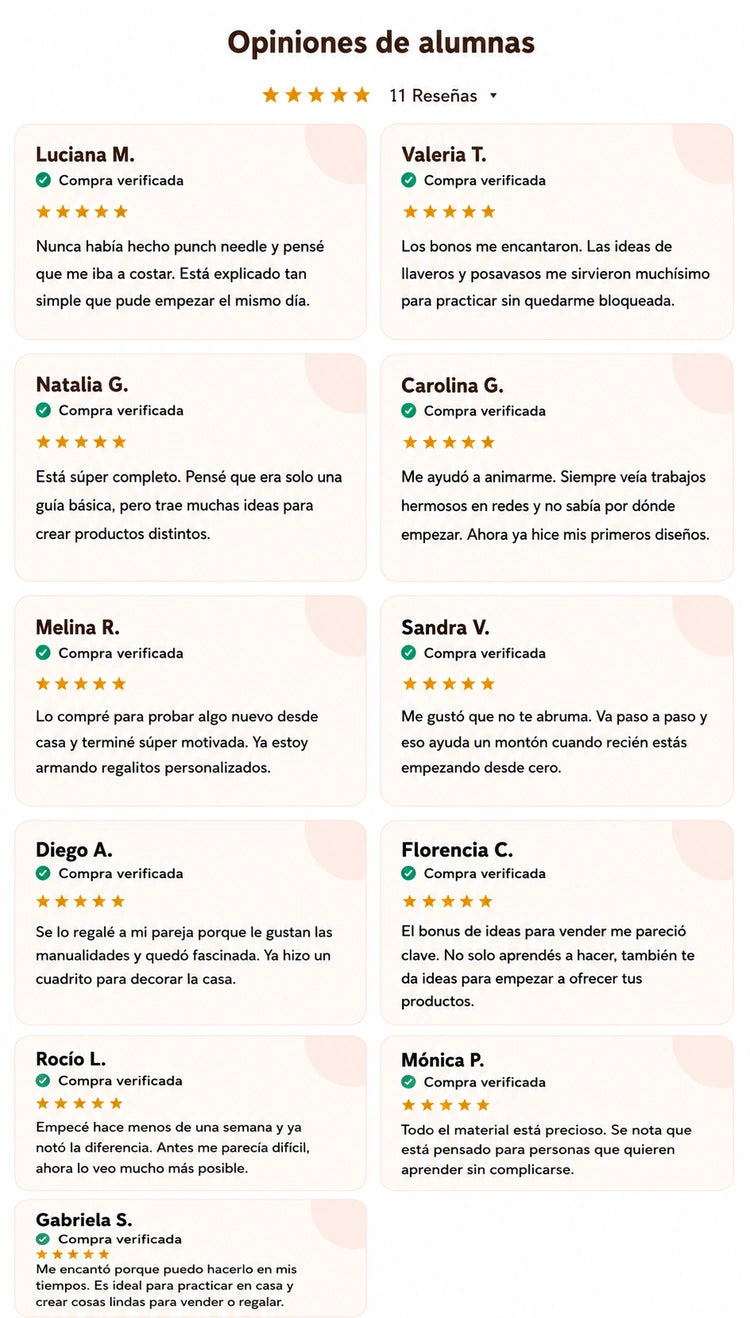Click the overall five-star rating at top
The image size is (750, 1318).
[x=316, y=95]
